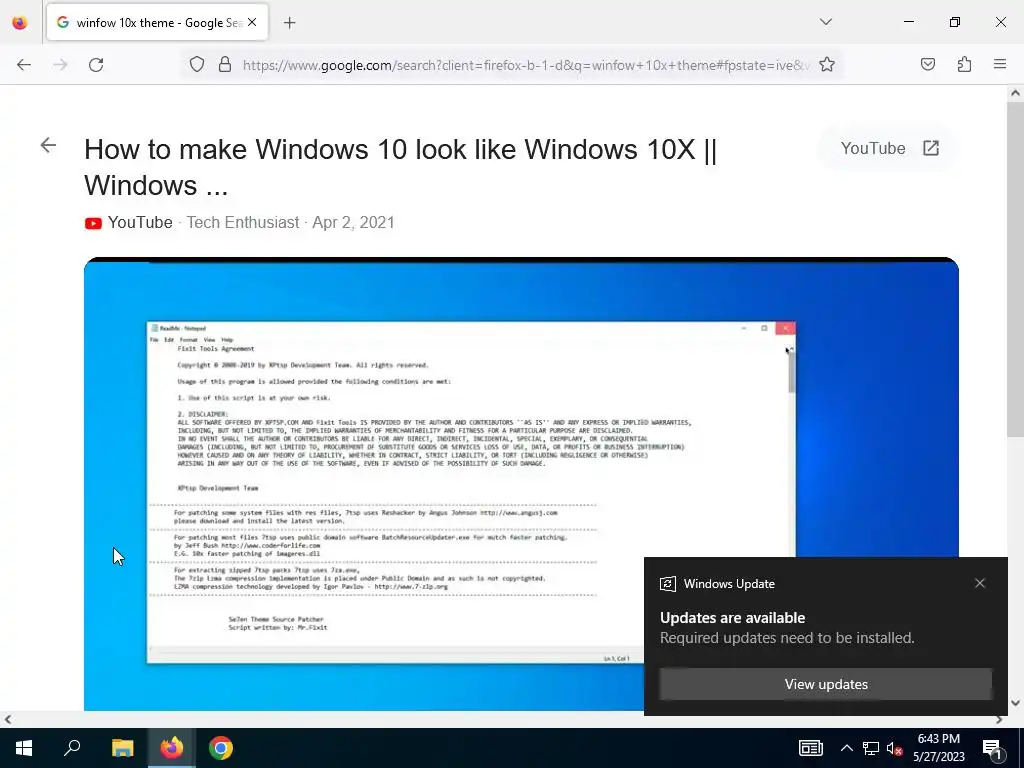Open taskbar search magnifier
The height and width of the screenshot is (768, 1024).
(x=72, y=748)
